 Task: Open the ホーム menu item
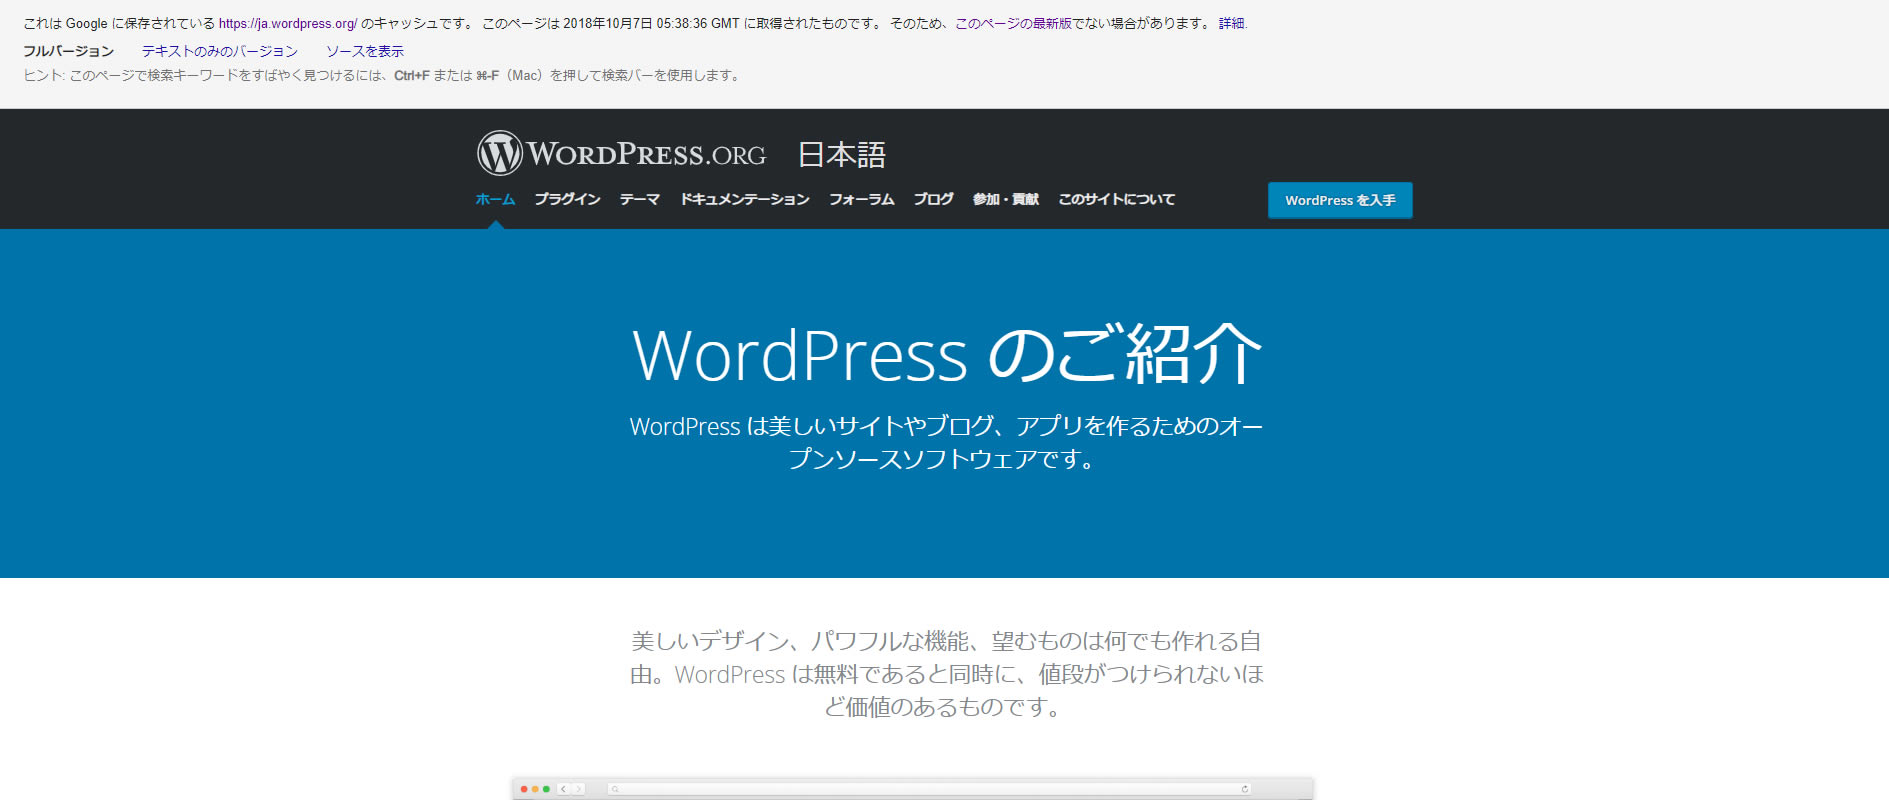[x=495, y=199]
